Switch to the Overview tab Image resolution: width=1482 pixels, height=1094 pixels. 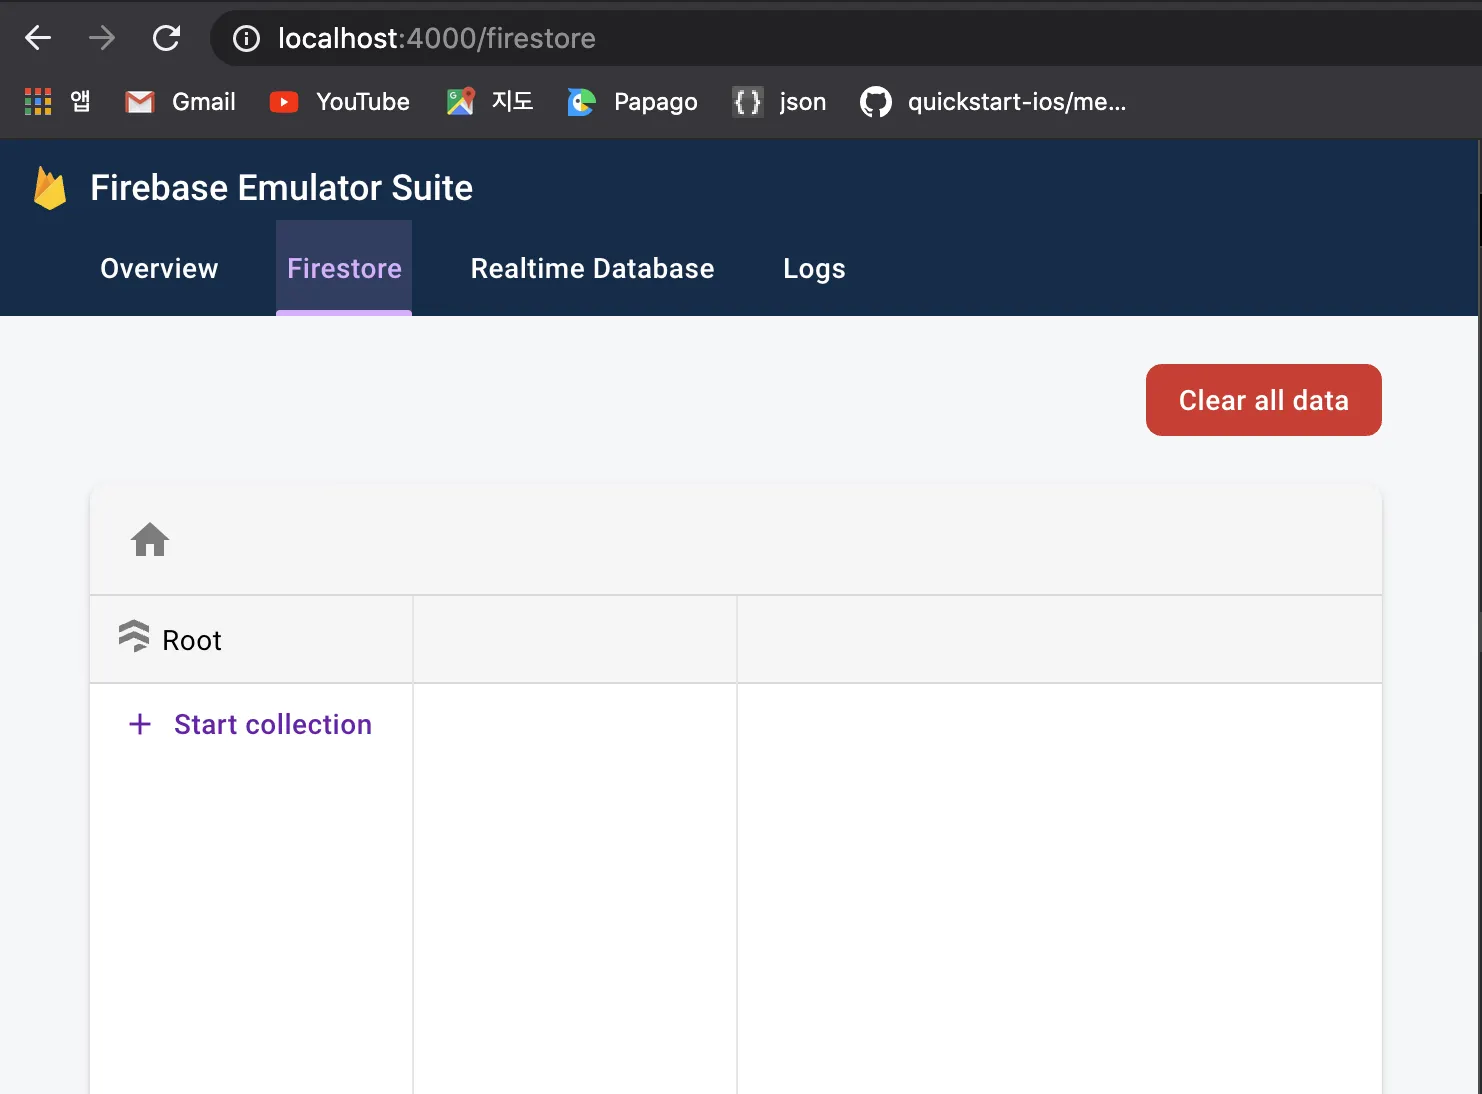159,268
